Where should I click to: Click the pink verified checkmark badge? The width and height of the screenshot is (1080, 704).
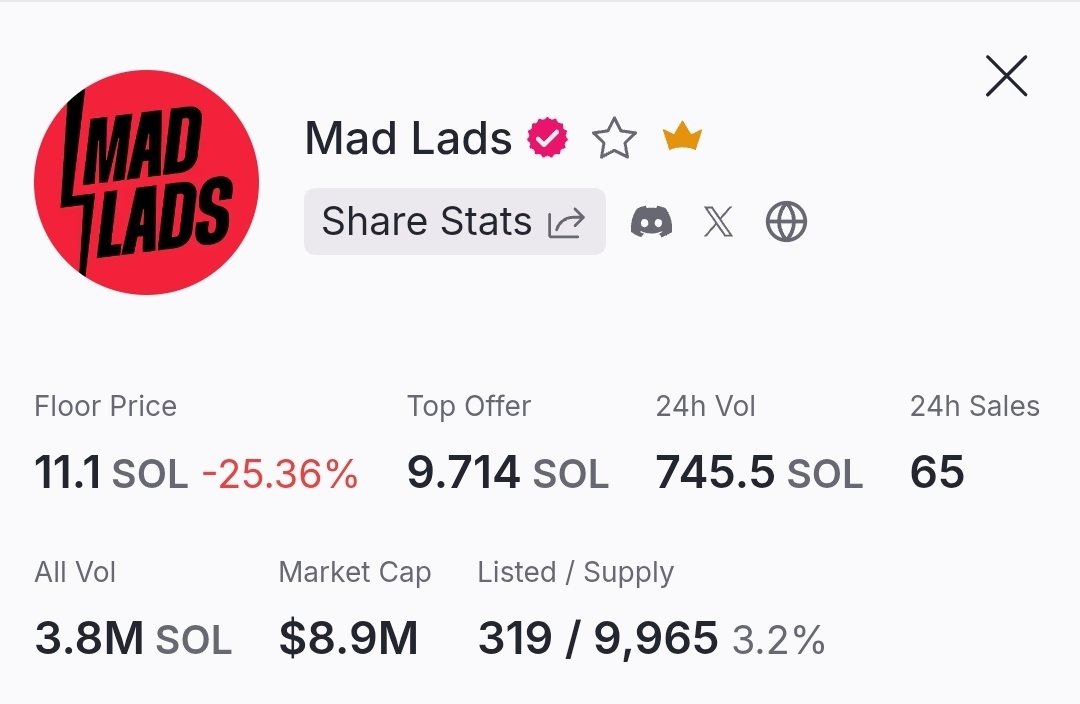tap(547, 139)
